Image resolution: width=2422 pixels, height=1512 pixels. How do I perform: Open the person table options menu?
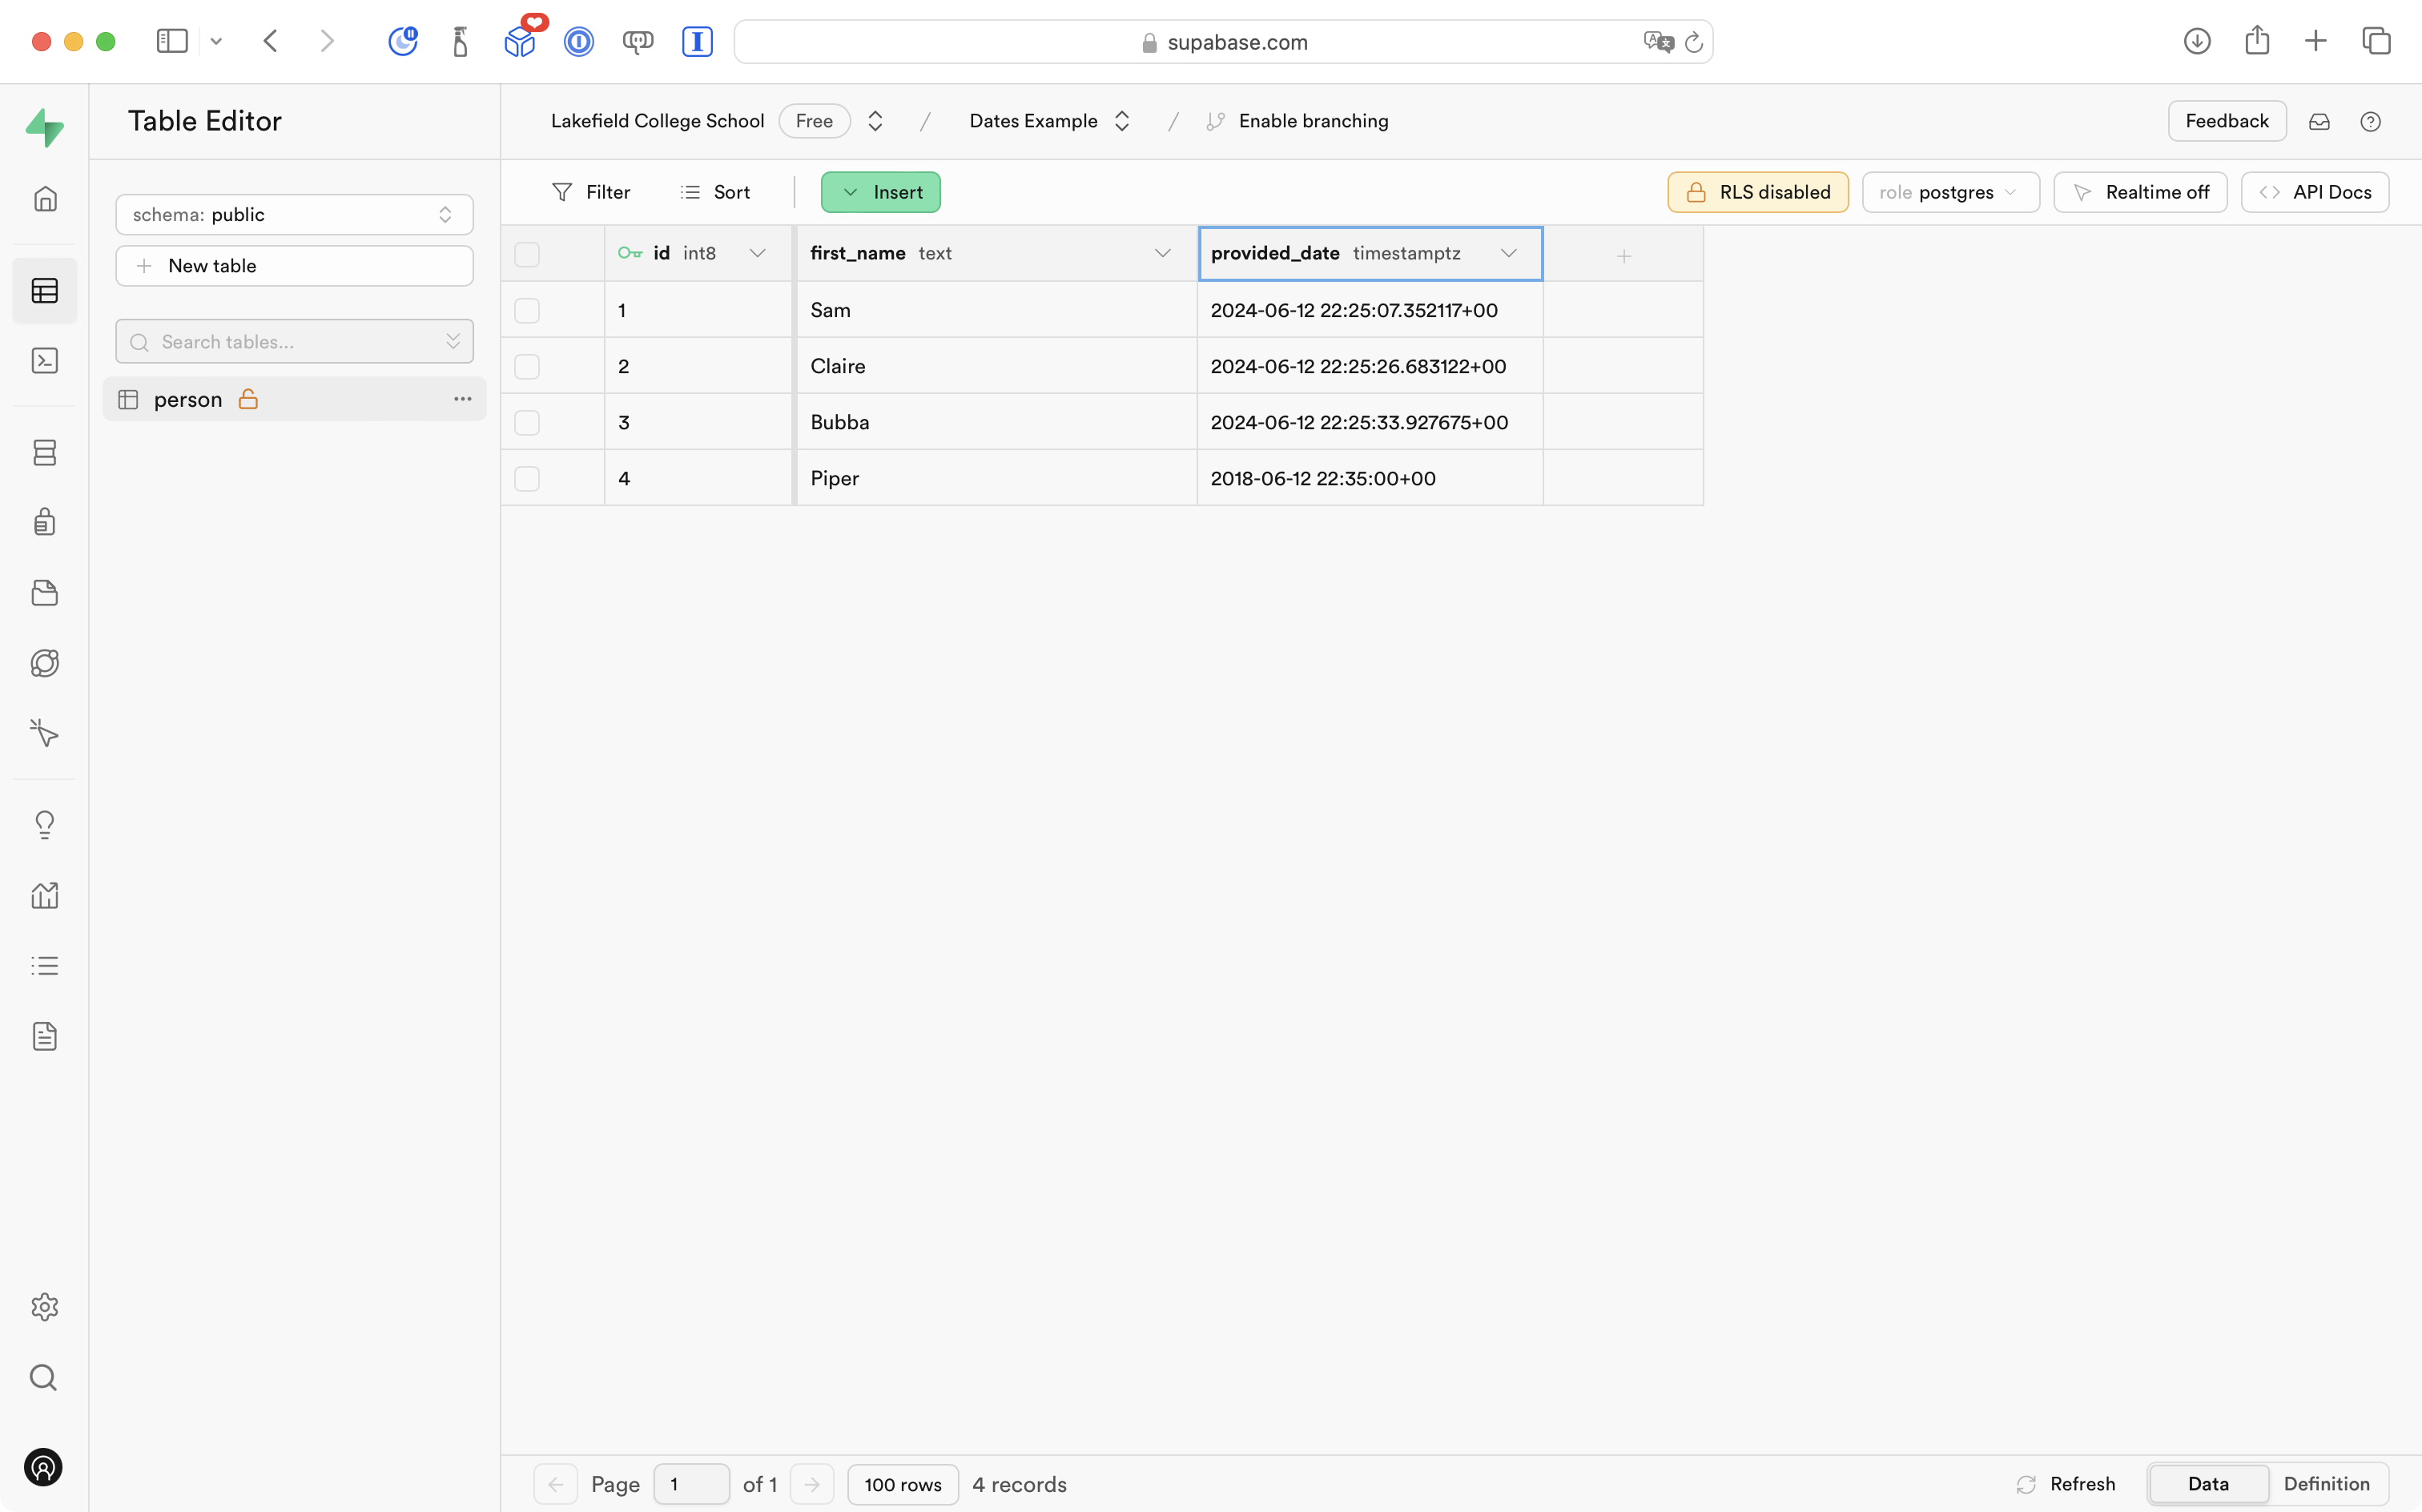pos(462,399)
